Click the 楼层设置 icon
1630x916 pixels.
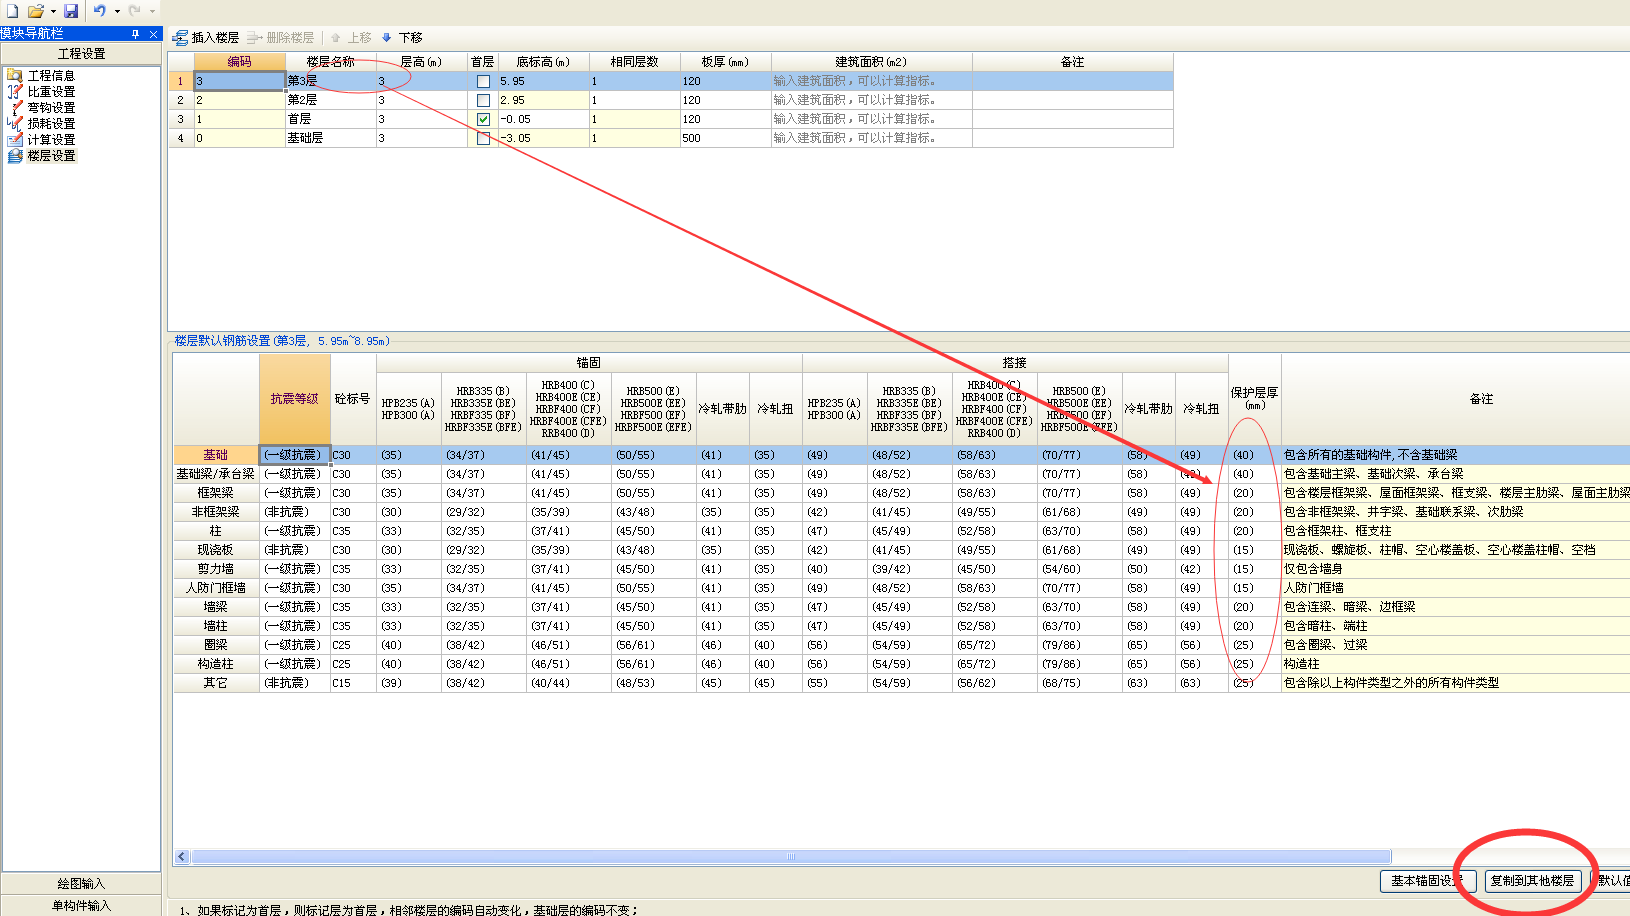(x=15, y=155)
